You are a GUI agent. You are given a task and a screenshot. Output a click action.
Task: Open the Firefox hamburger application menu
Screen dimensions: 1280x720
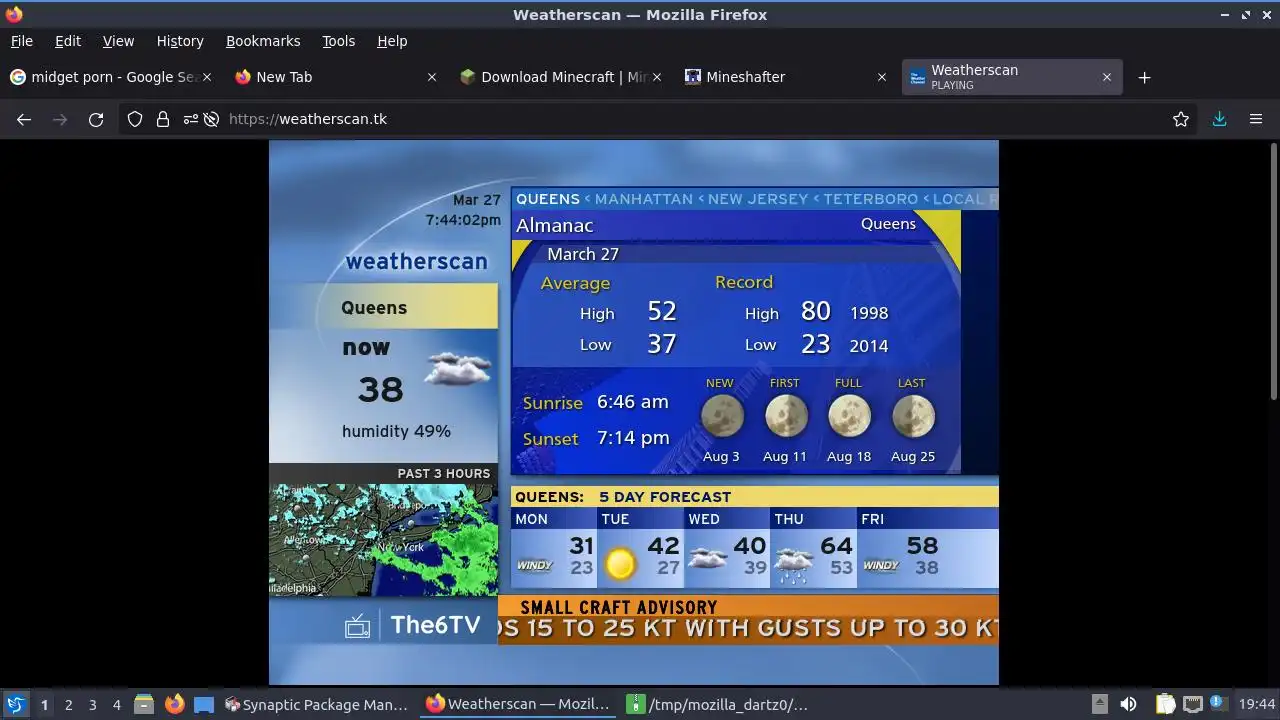coord(1256,119)
